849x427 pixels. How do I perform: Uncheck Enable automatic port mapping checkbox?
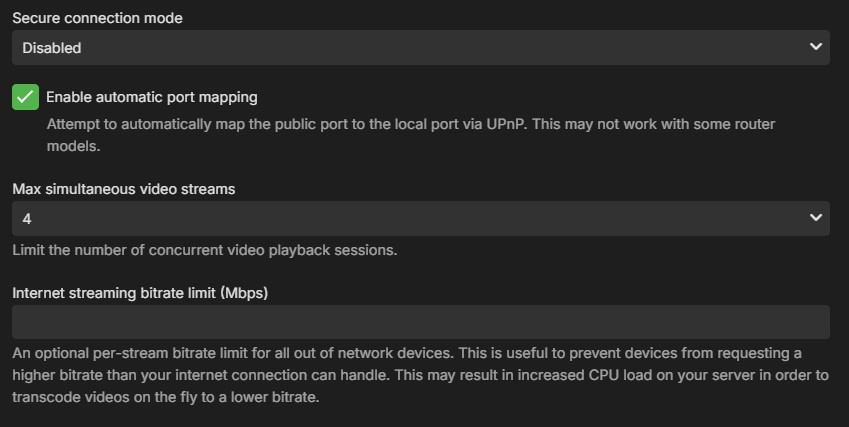click(26, 97)
